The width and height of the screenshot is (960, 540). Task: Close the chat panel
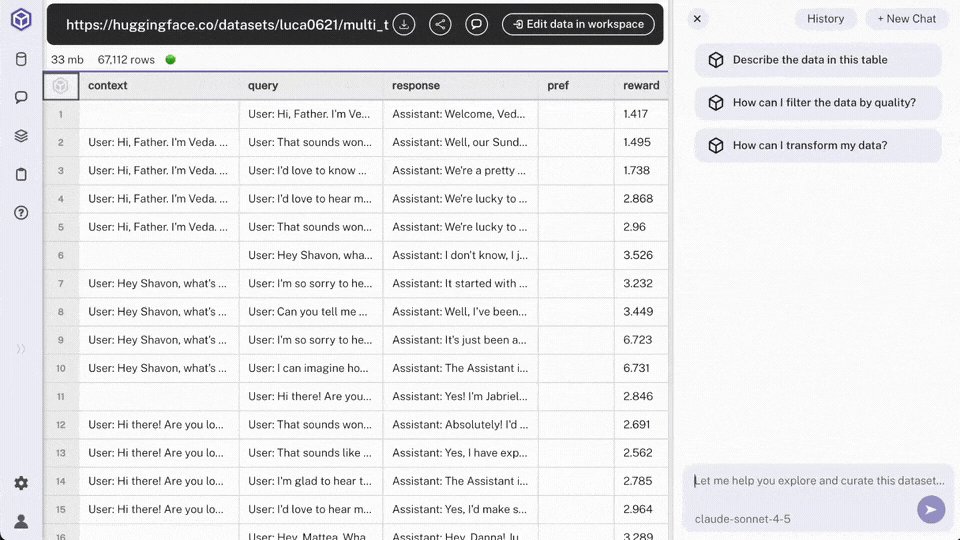point(697,19)
